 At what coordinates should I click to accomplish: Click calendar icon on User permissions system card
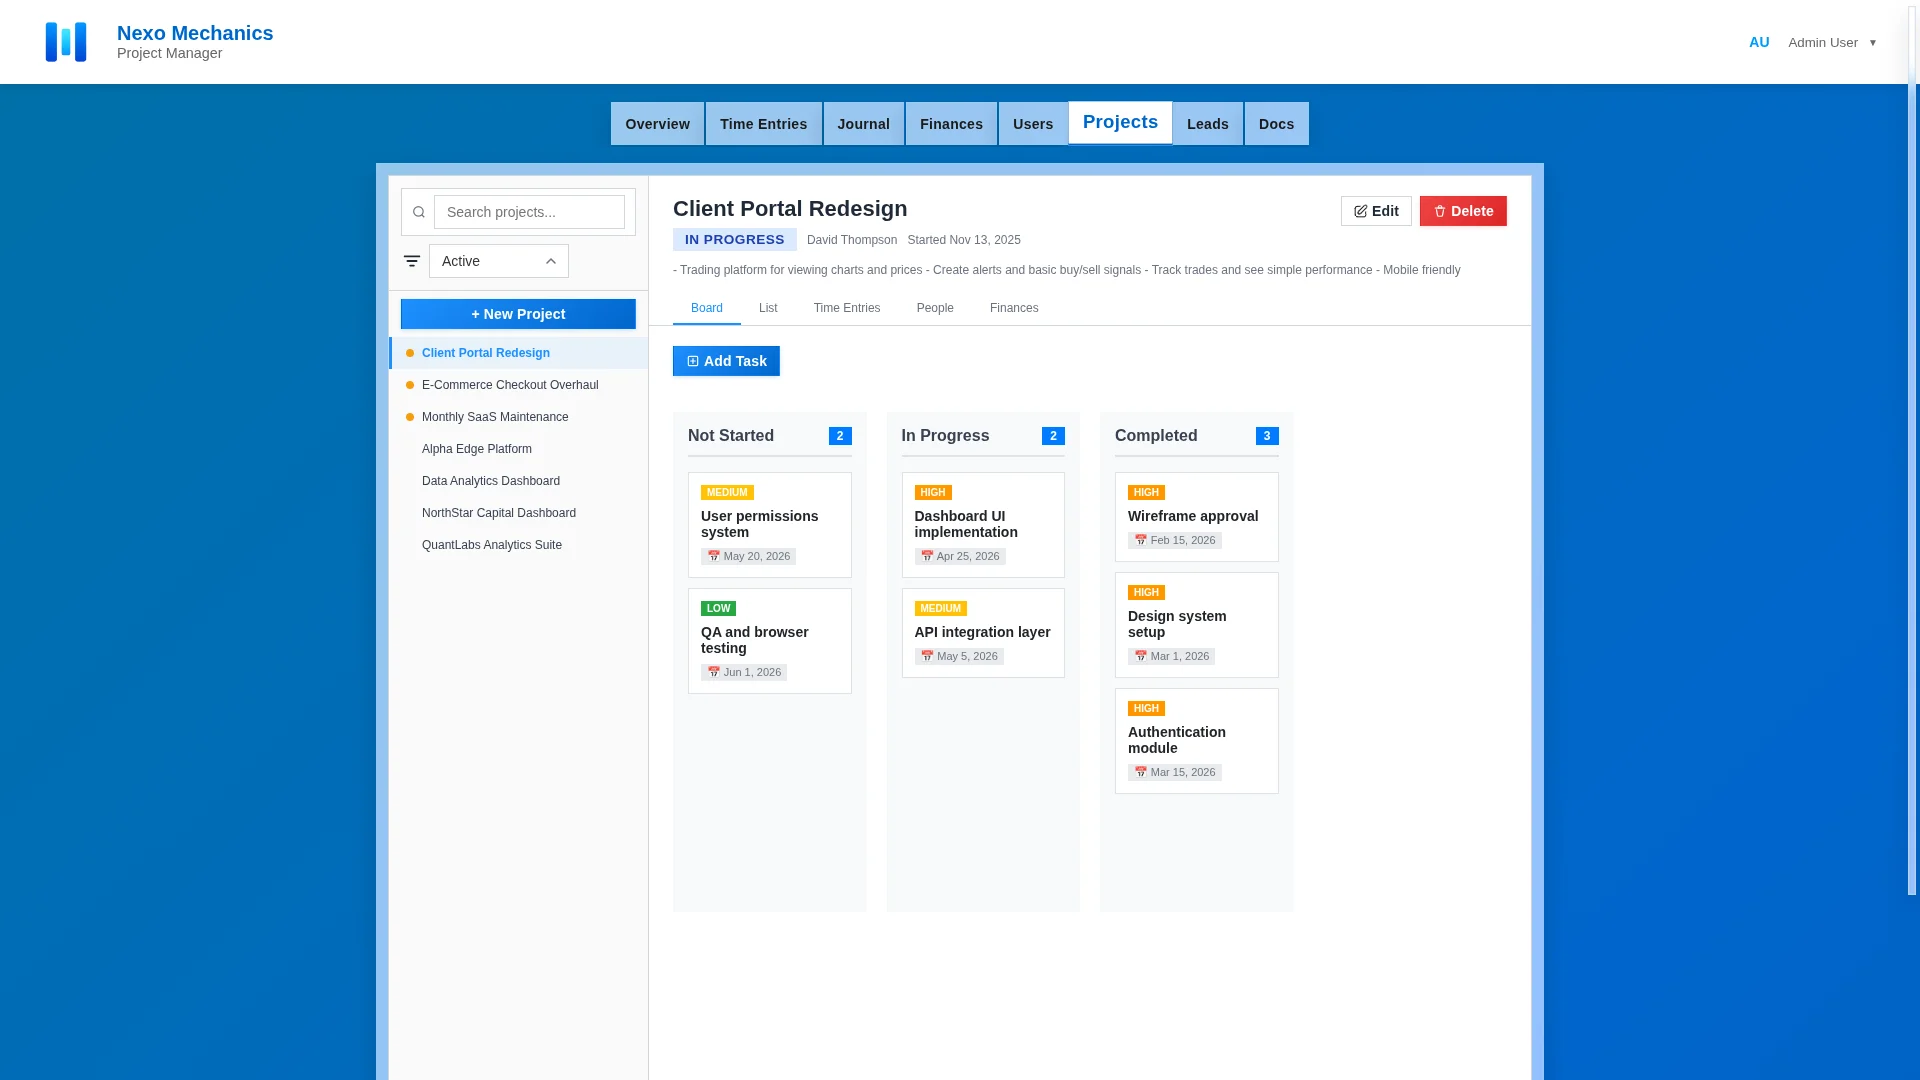(714, 556)
